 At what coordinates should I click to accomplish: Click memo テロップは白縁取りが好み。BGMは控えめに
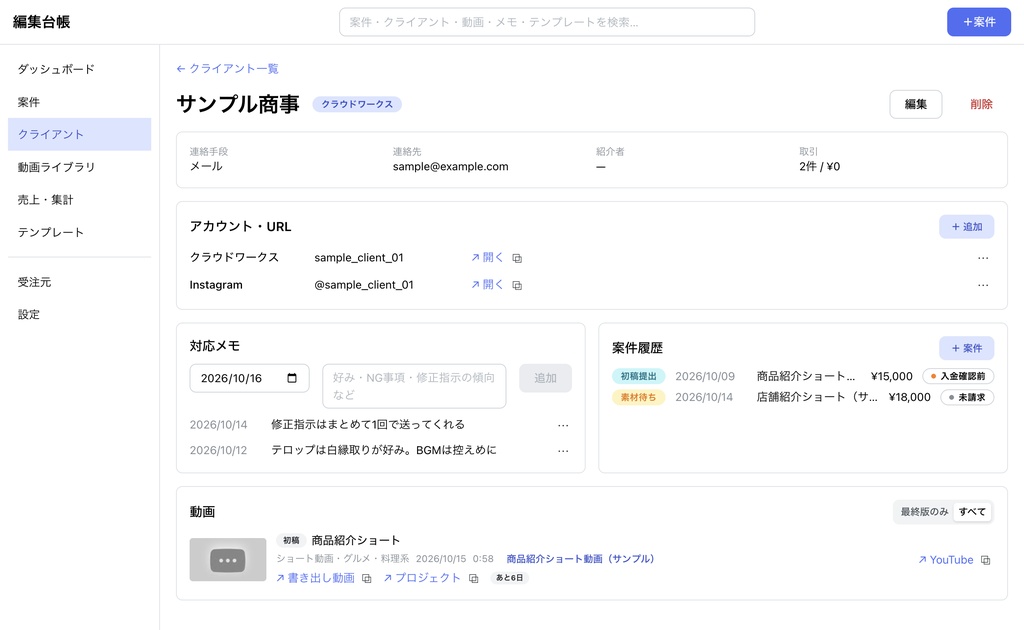(383, 450)
